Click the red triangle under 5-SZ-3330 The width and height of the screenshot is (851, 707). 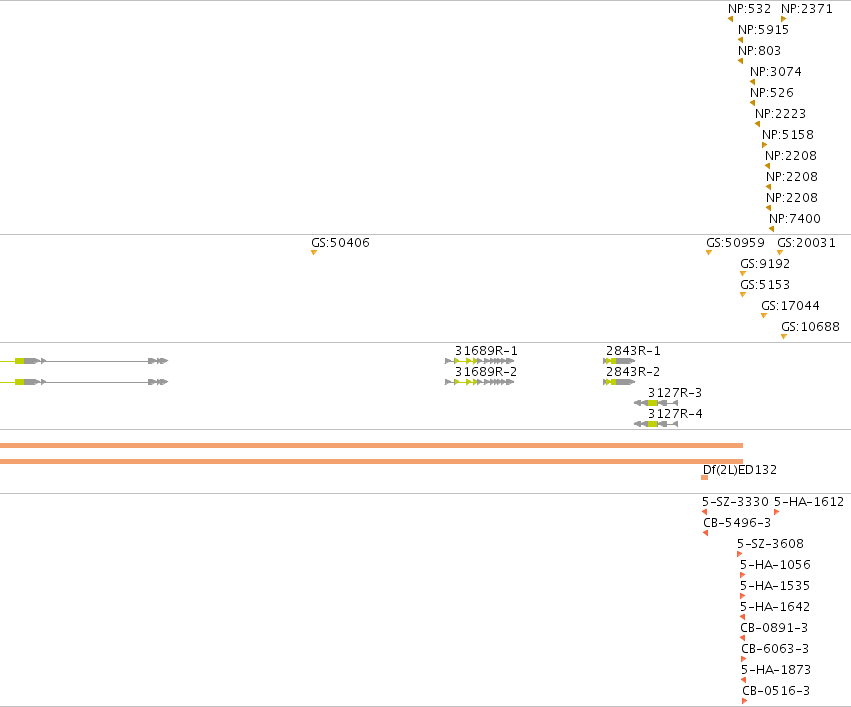[704, 512]
